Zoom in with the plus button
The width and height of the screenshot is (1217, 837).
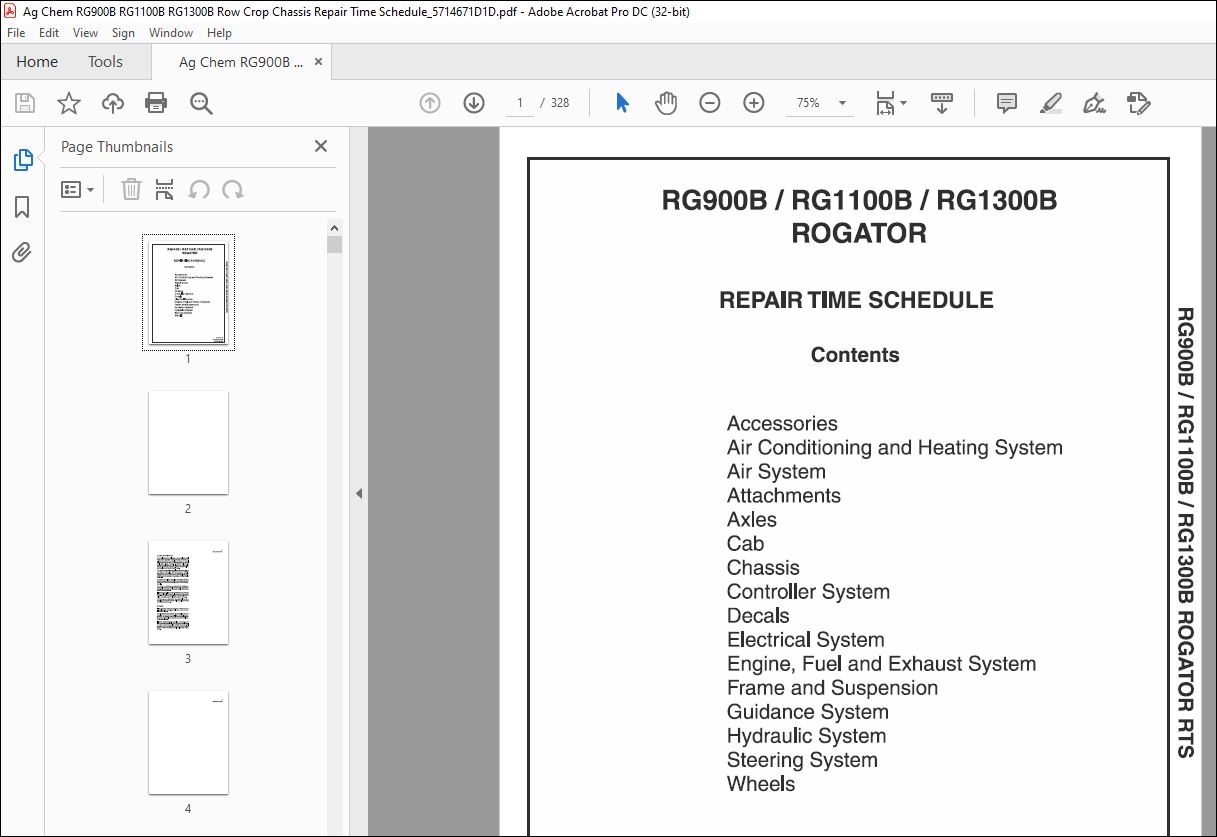754,103
